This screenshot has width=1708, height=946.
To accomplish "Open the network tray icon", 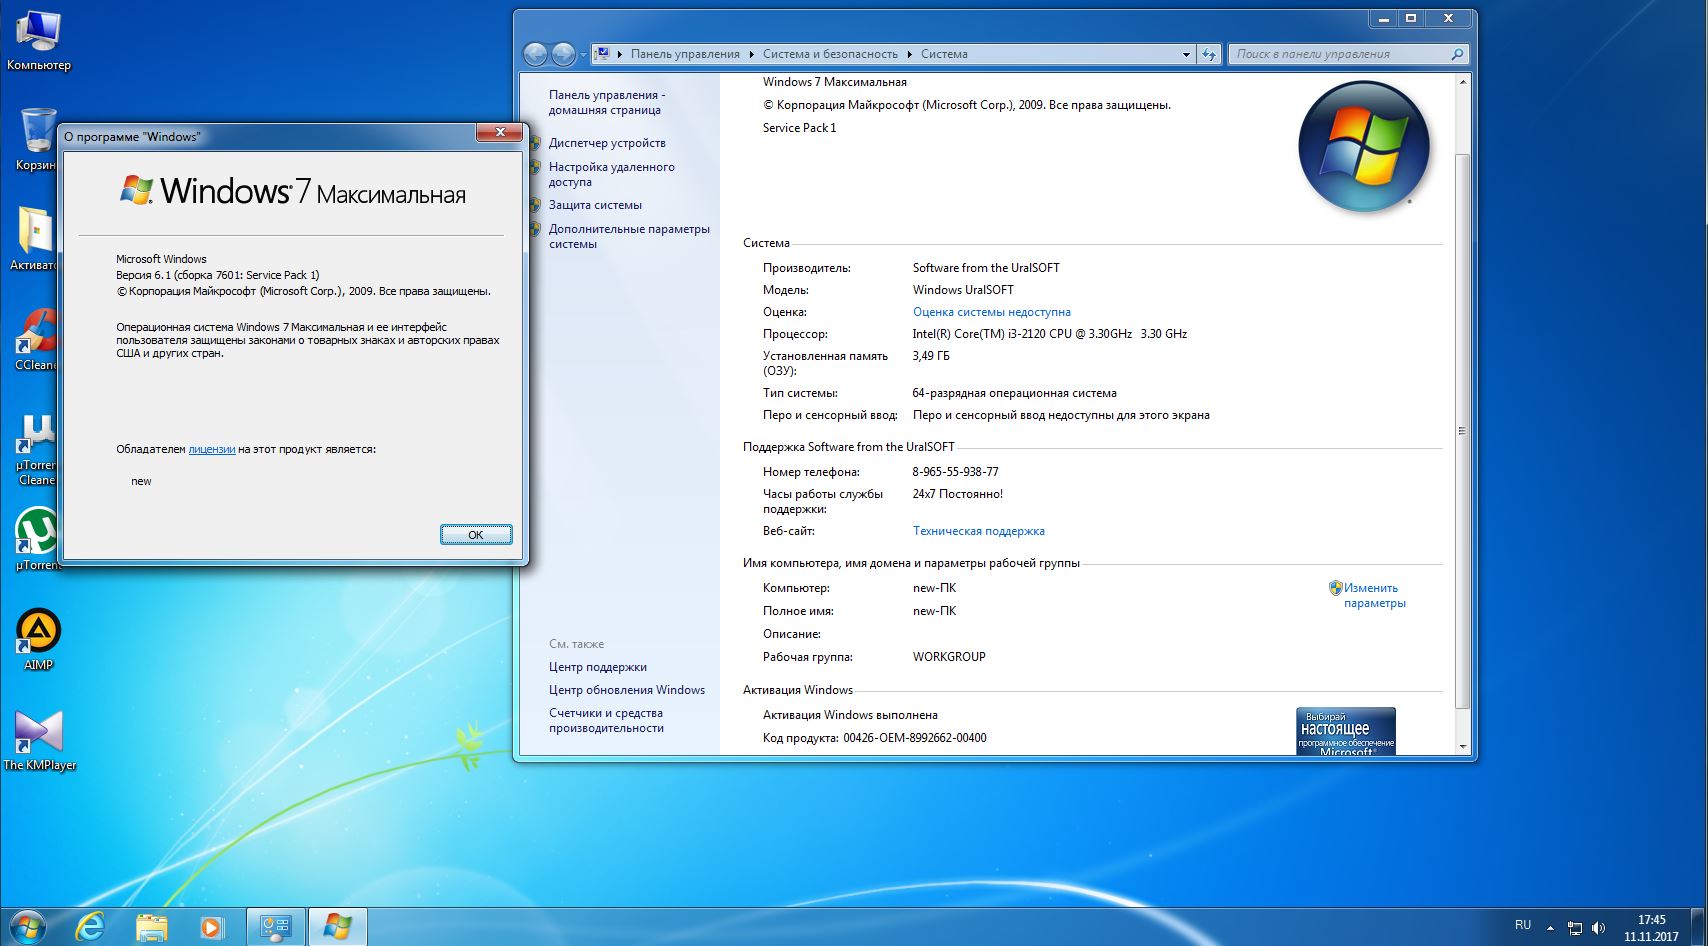I will 1575,928.
